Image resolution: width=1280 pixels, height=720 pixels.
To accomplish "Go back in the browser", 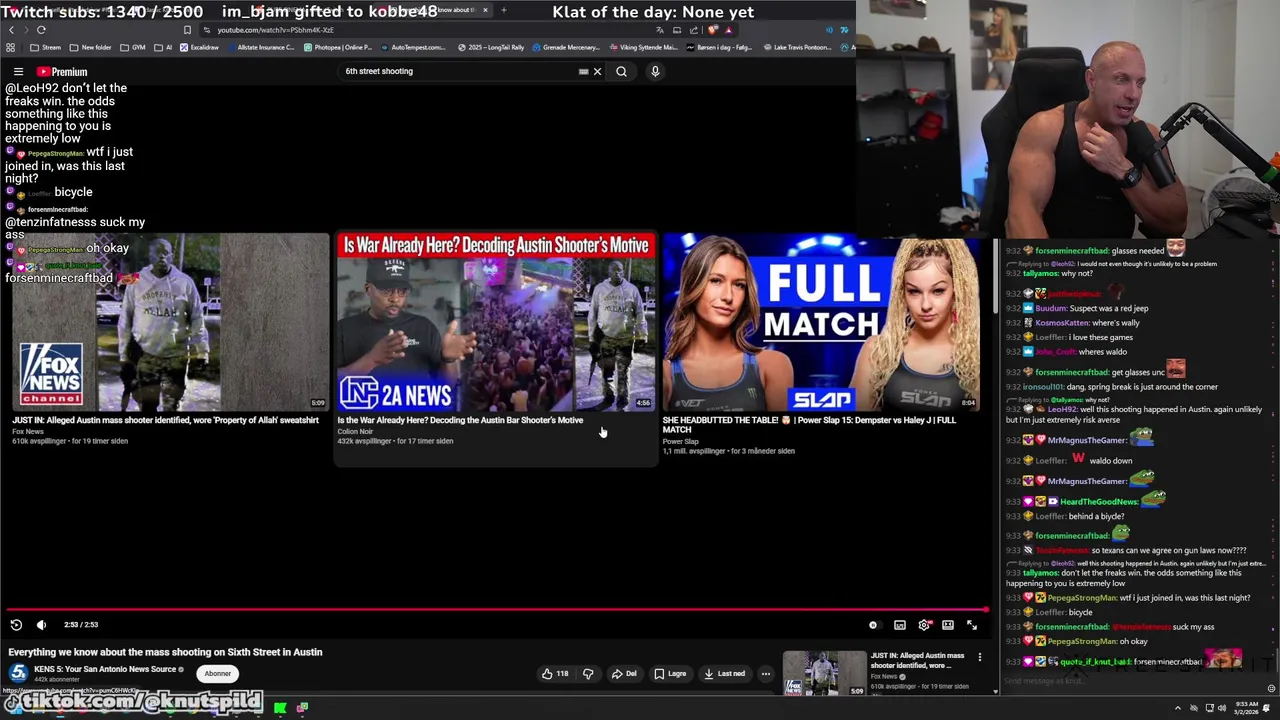I will (x=11, y=30).
